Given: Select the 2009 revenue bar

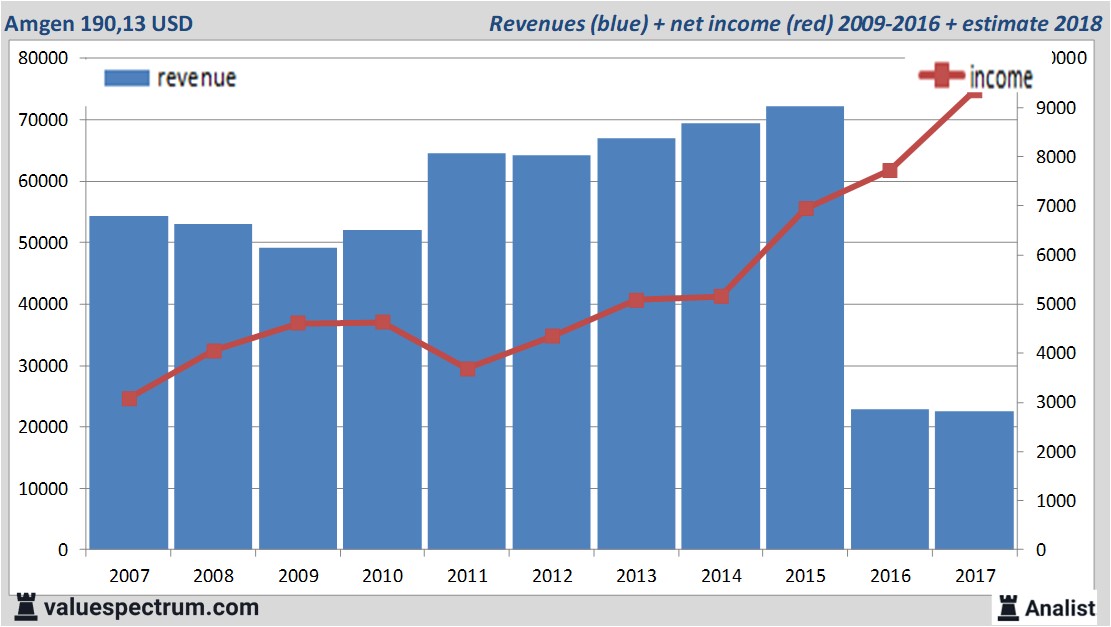Looking at the screenshot, I should pos(298,398).
